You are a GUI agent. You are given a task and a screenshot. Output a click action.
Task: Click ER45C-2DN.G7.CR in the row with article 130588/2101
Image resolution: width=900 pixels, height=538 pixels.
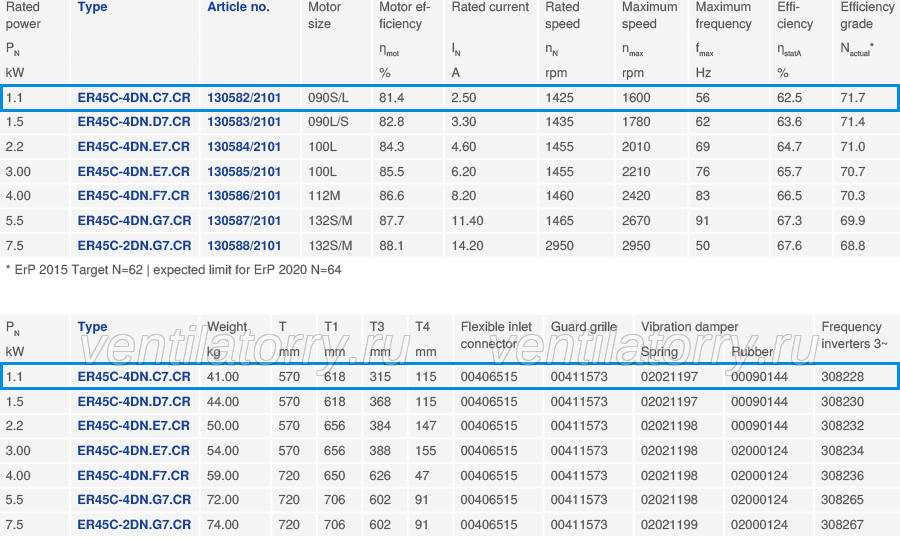[x=134, y=246]
